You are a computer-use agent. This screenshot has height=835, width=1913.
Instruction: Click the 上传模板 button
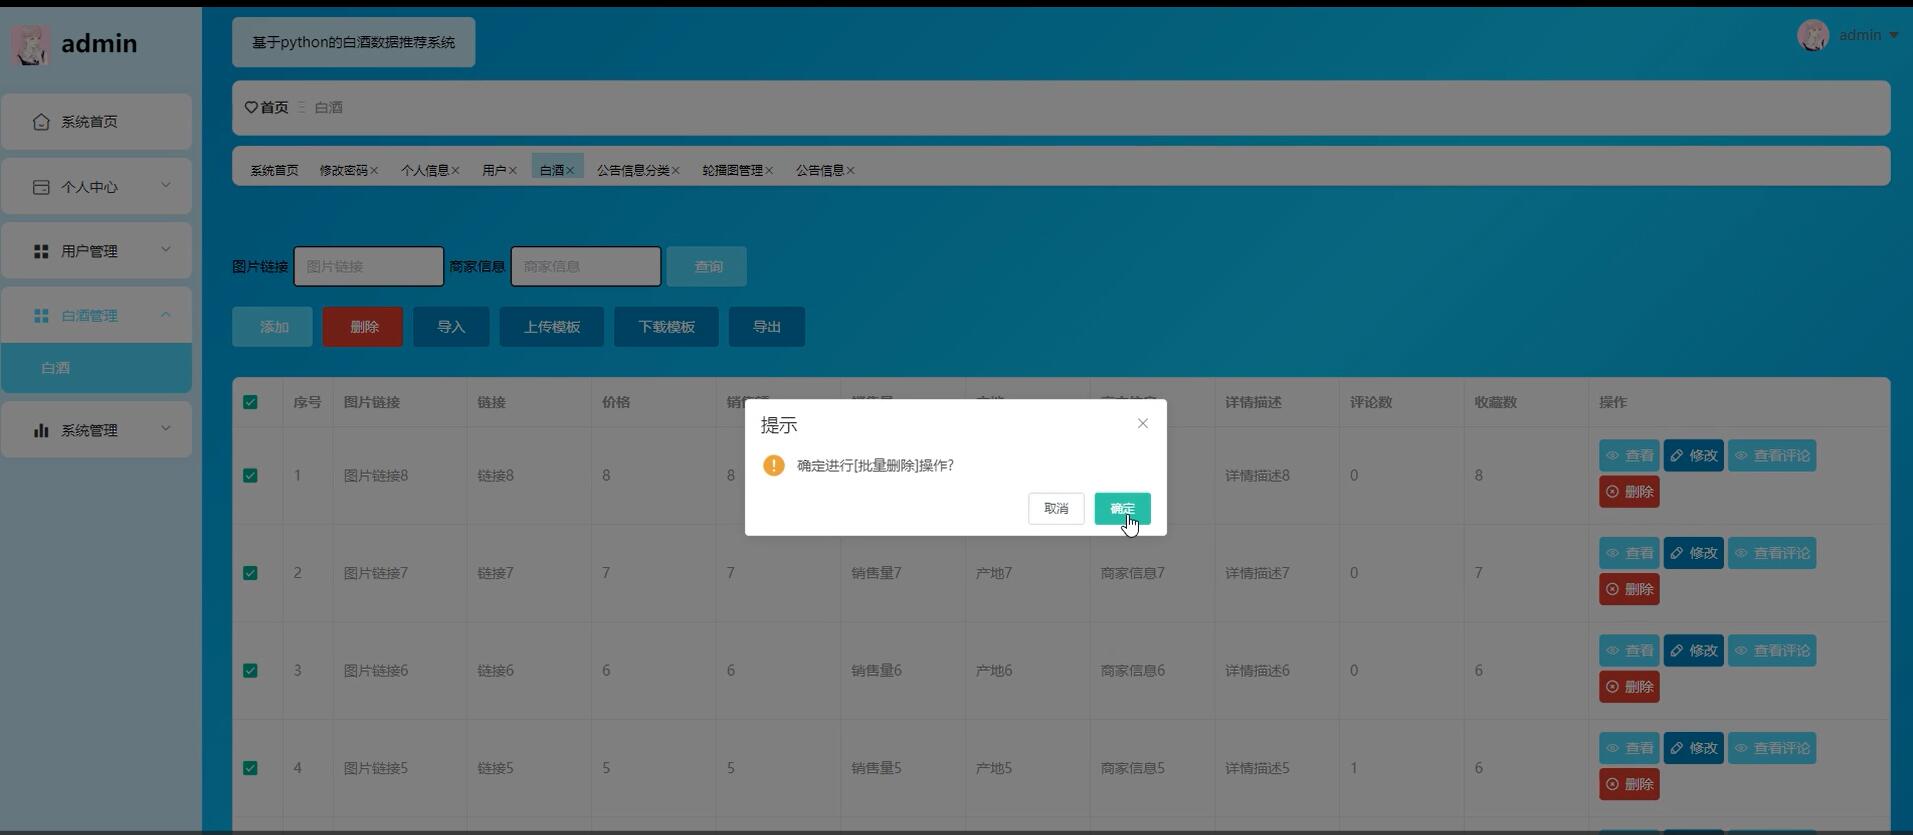point(552,327)
